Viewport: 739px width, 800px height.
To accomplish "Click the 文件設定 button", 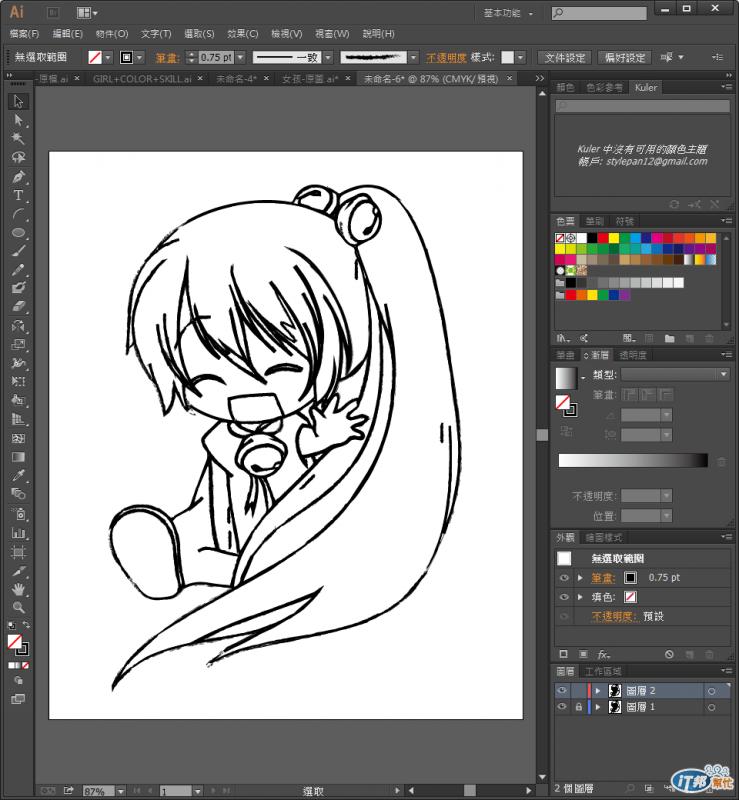I will point(564,58).
